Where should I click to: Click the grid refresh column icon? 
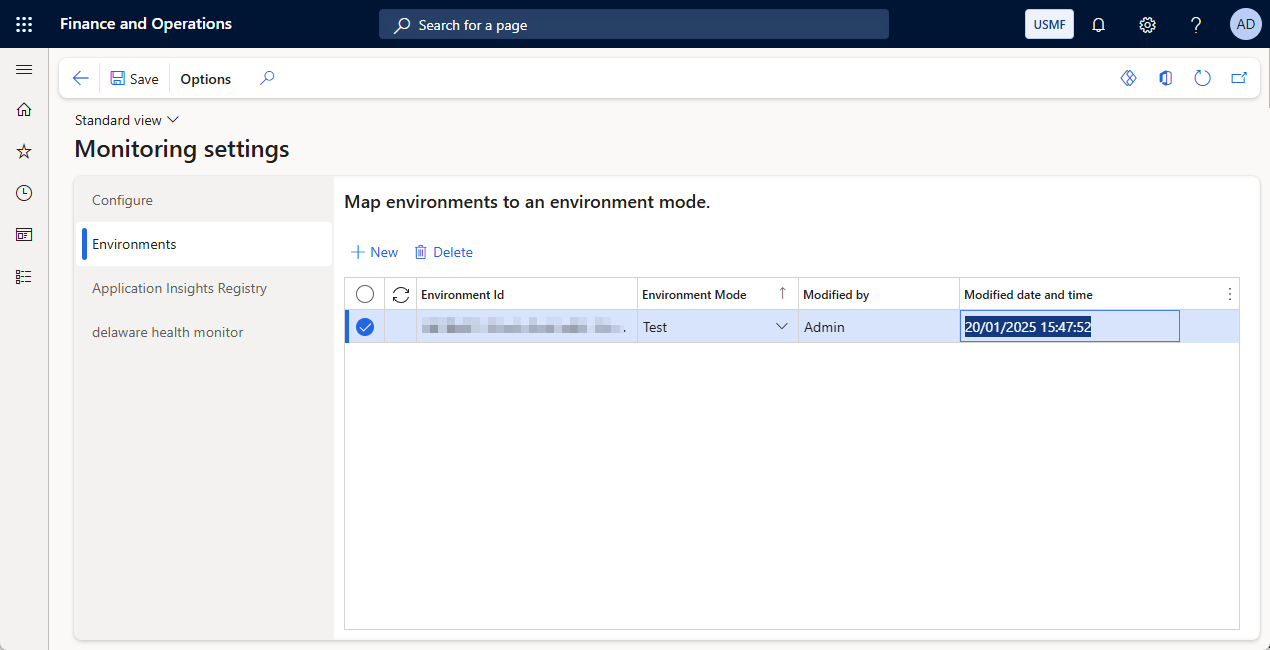(x=401, y=295)
